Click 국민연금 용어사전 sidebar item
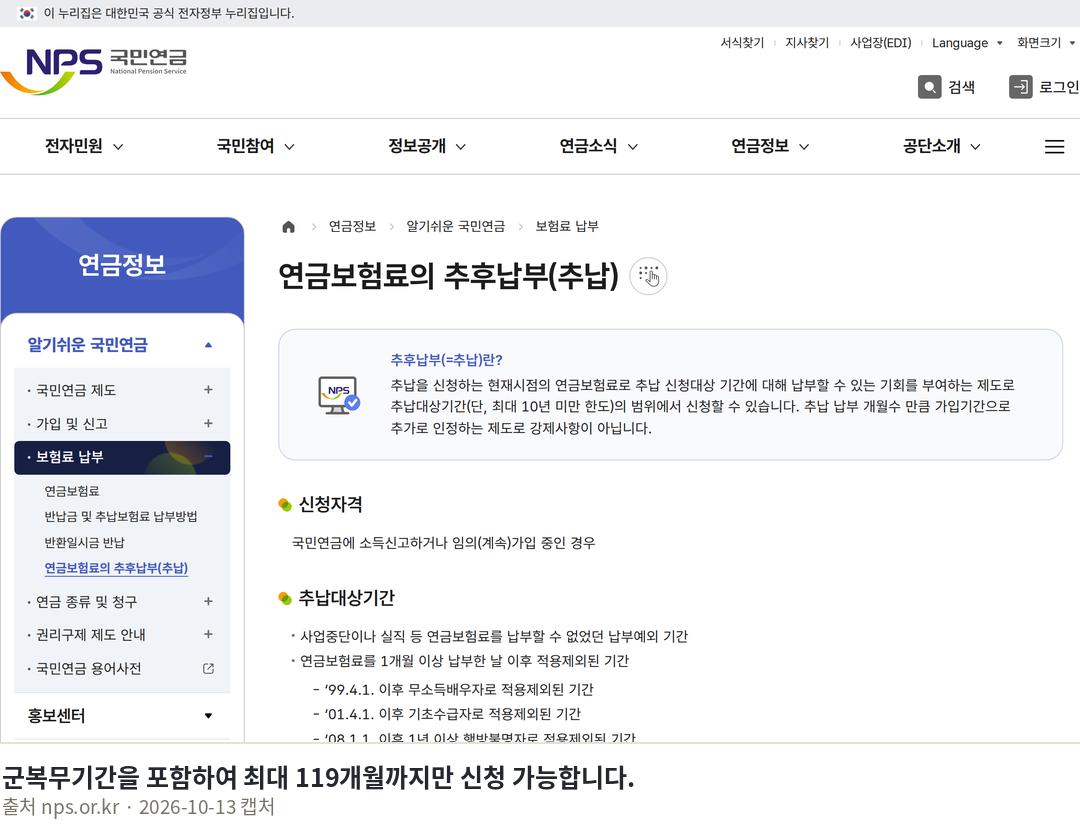This screenshot has height=829, width=1080. [88, 669]
